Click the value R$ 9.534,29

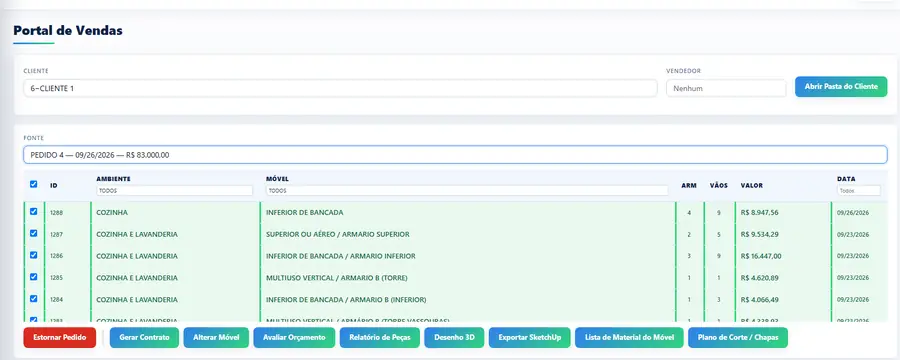(759, 234)
